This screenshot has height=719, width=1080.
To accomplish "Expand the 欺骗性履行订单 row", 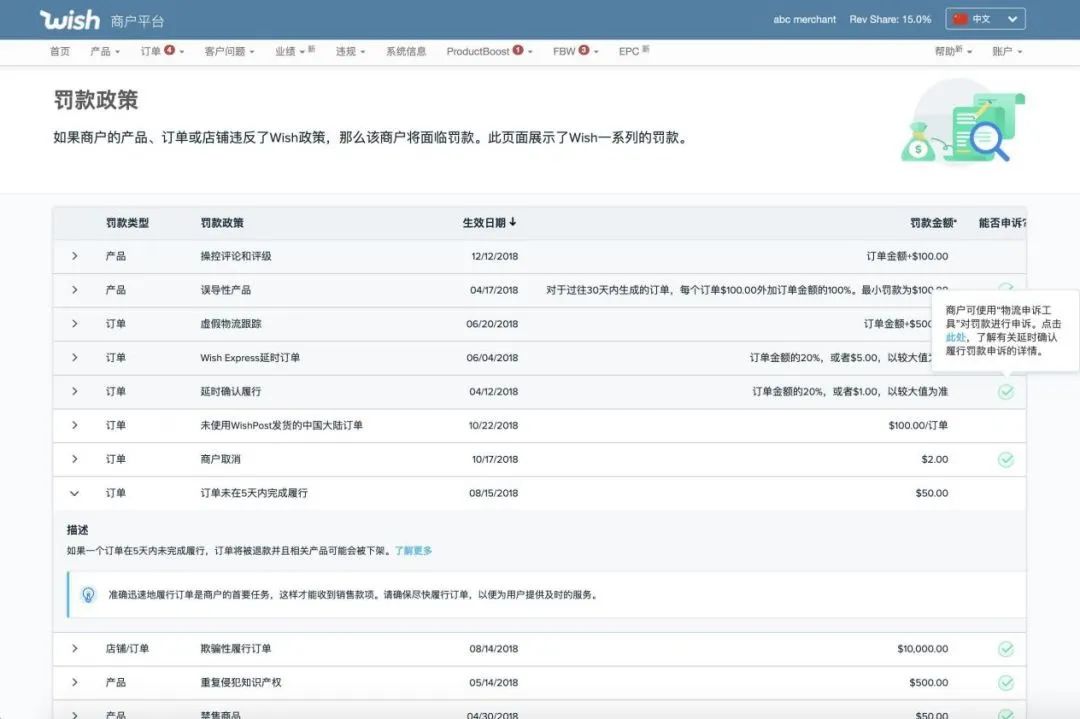I will tap(74, 649).
